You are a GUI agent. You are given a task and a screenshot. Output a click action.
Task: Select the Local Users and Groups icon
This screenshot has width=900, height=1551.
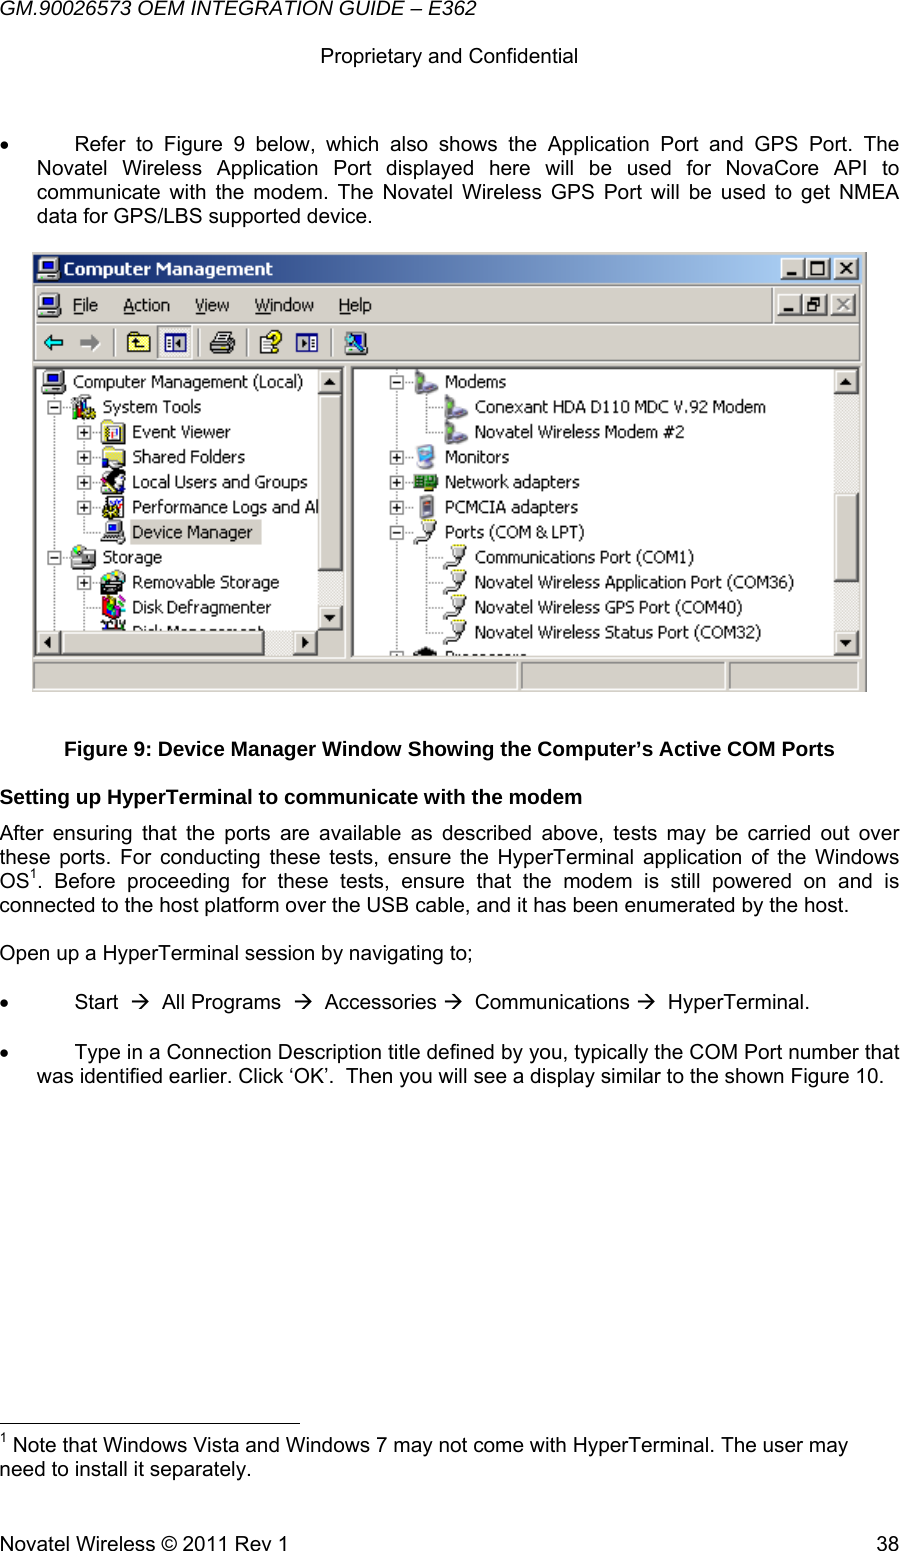click(114, 482)
